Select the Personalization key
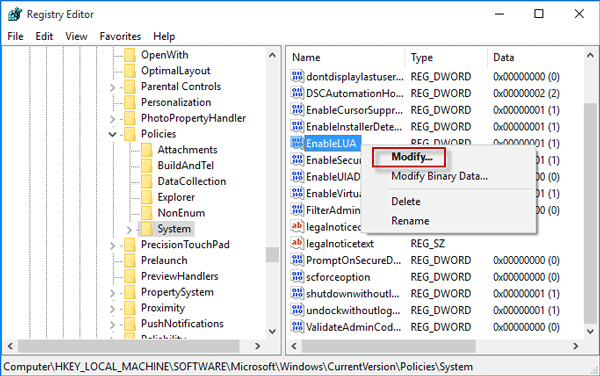This screenshot has height=376, width=600. pos(176,102)
